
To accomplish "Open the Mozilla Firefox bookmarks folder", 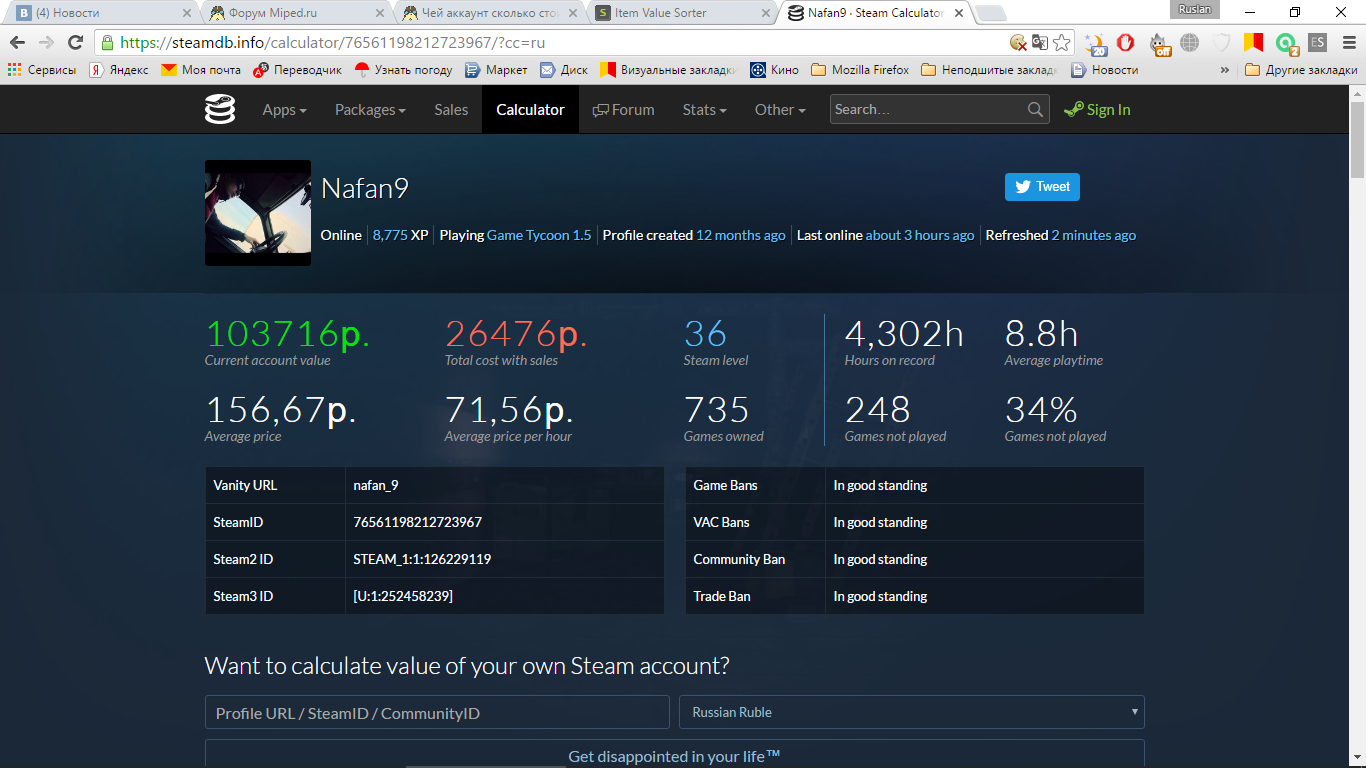I will 860,70.
